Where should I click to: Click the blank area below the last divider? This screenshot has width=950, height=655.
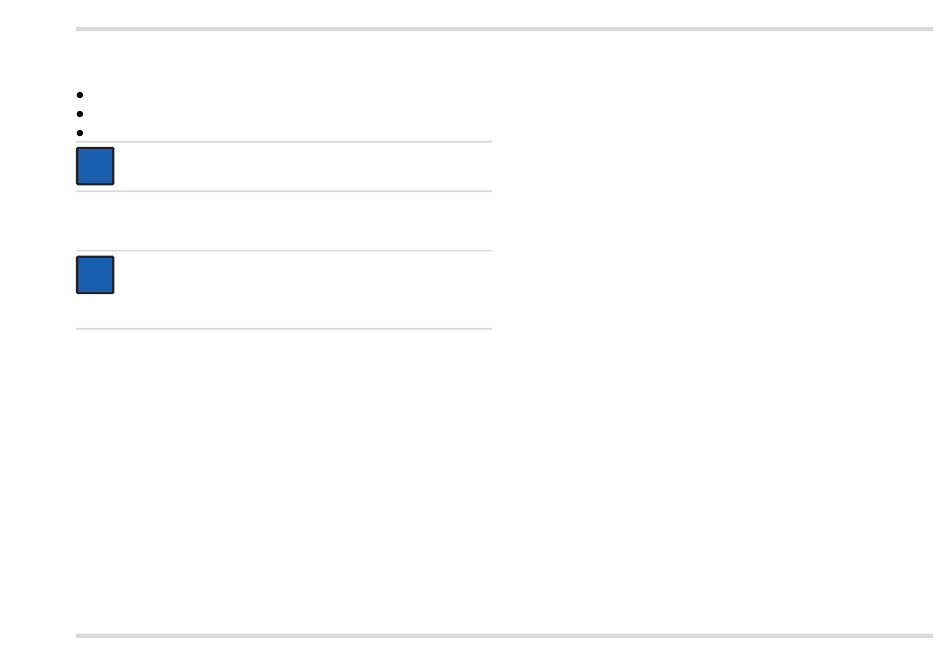tap(284, 481)
